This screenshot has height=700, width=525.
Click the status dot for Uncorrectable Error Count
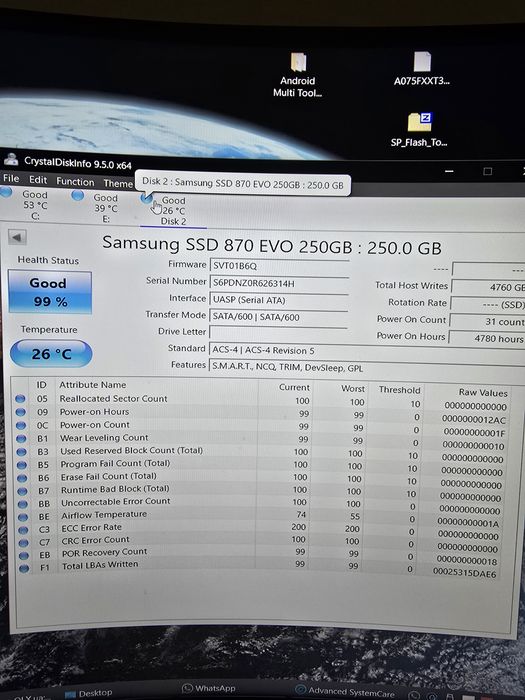pyautogui.click(x=23, y=504)
